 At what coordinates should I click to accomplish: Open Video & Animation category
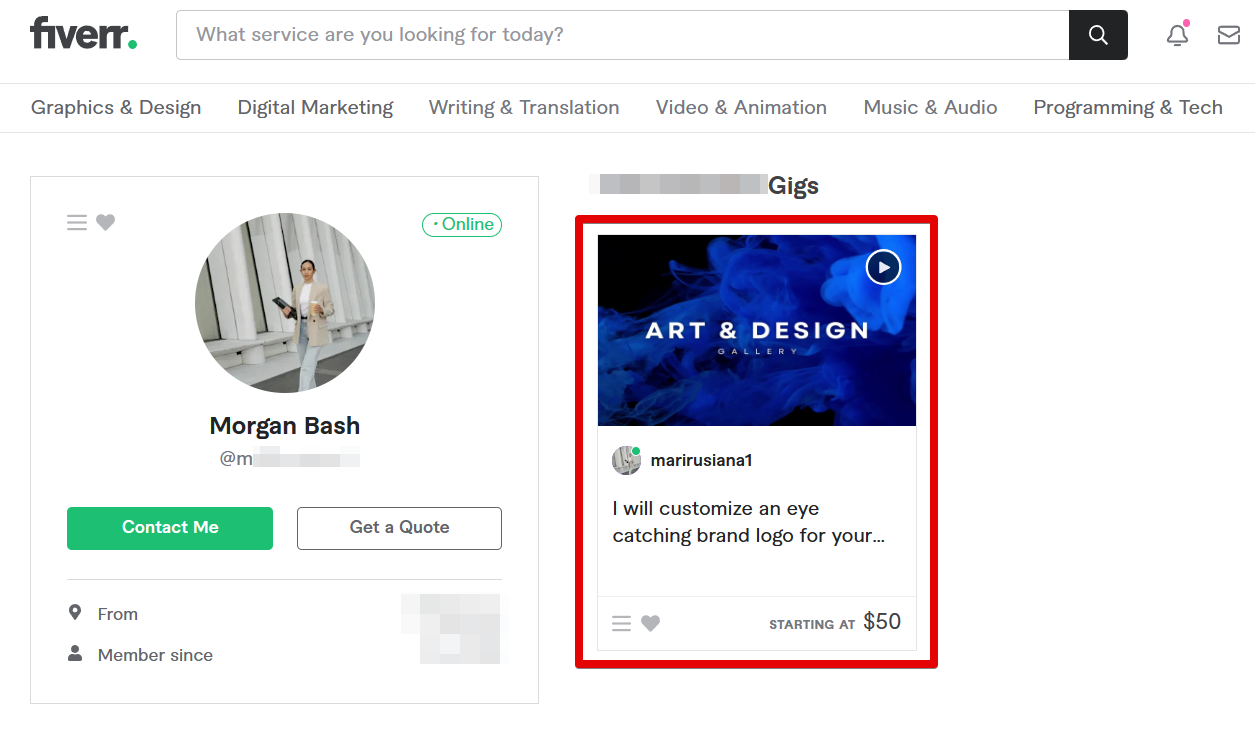click(x=741, y=108)
